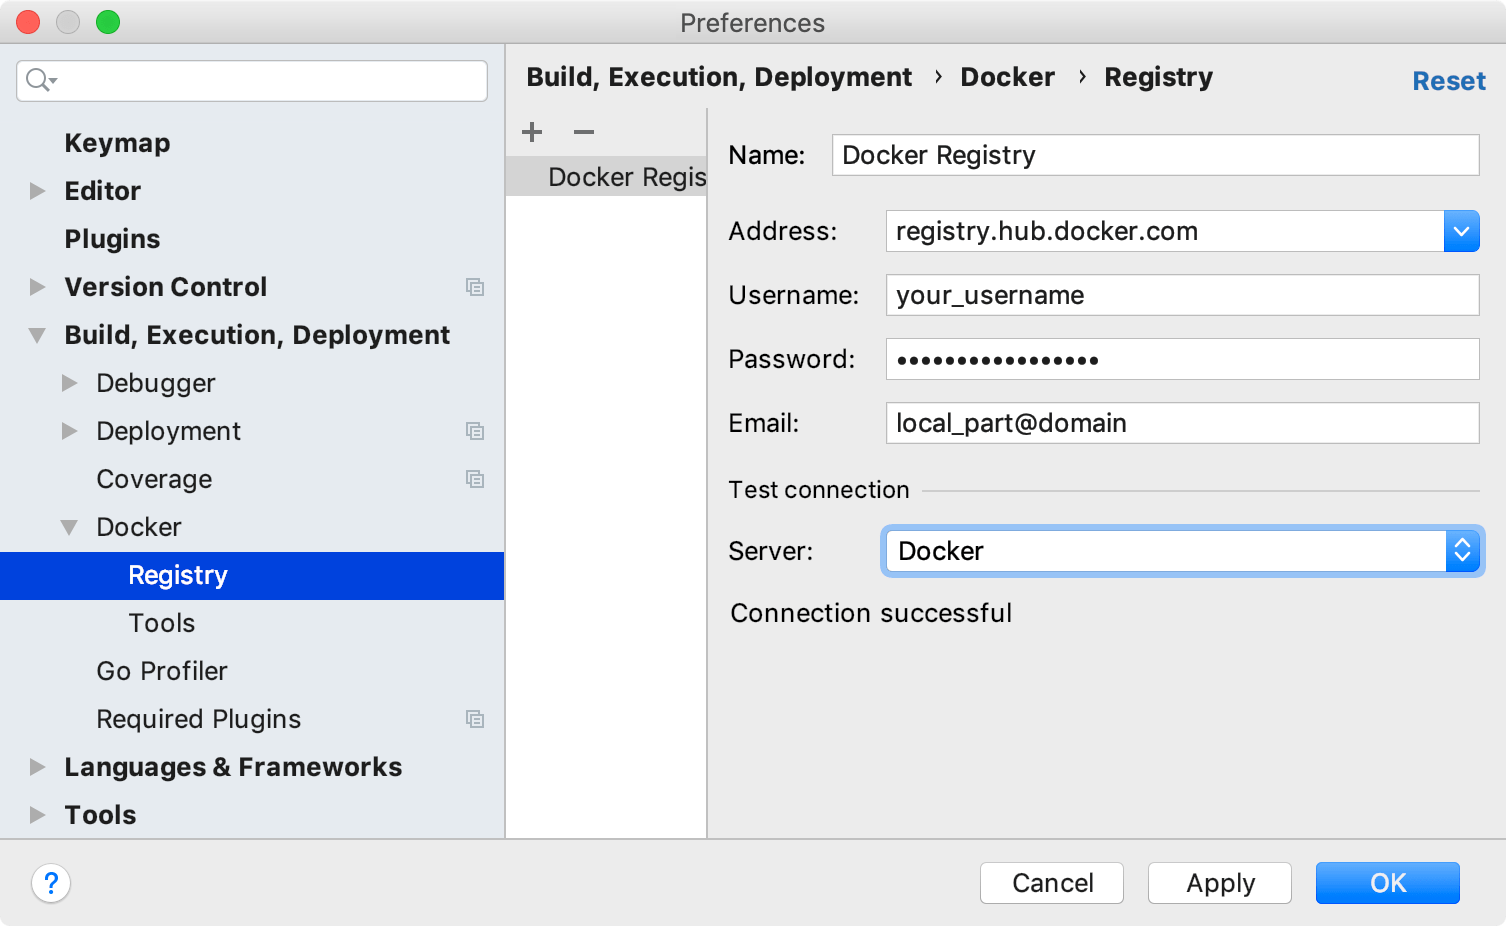Open the Server dropdown showing Docker
Screen dimensions: 1506x926
pyautogui.click(x=1462, y=551)
